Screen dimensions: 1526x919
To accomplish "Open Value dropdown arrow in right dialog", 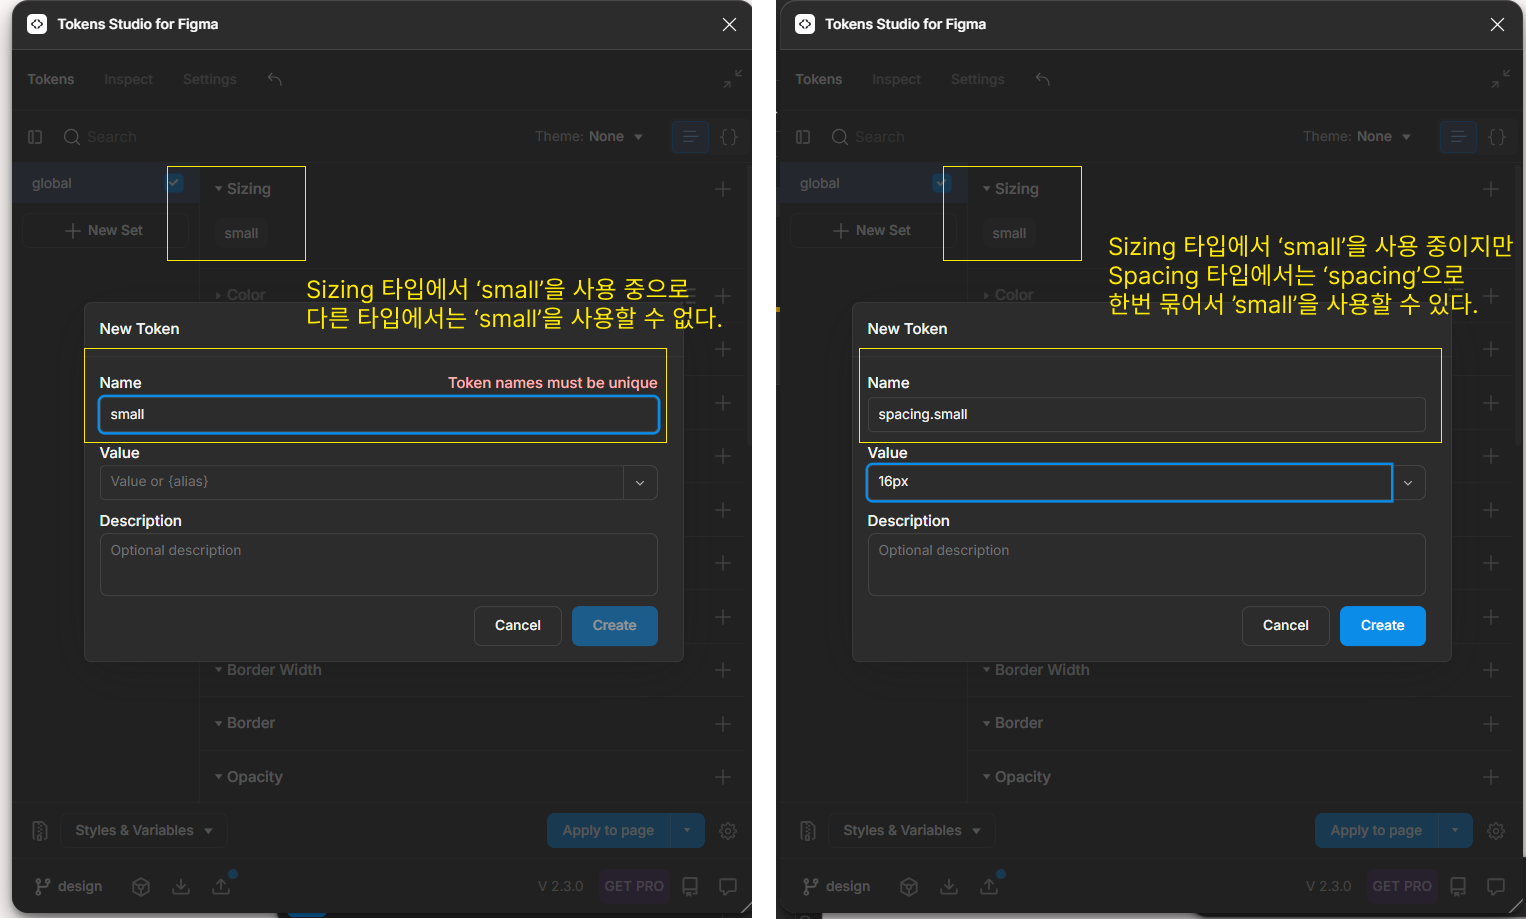I will pos(1408,483).
